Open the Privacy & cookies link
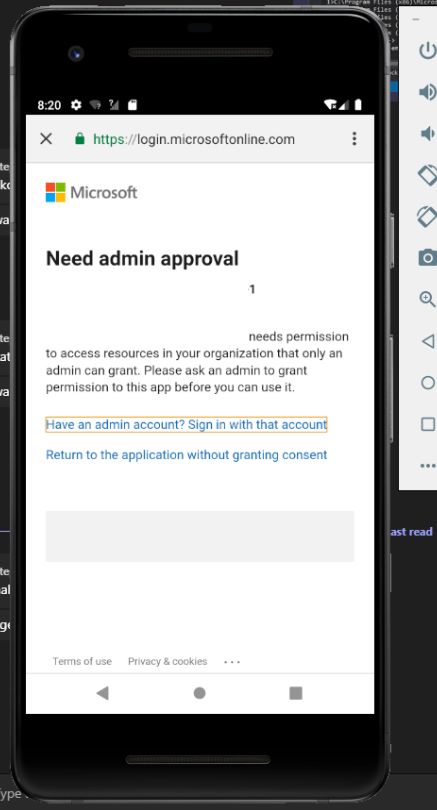The image size is (437, 810). tap(167, 661)
